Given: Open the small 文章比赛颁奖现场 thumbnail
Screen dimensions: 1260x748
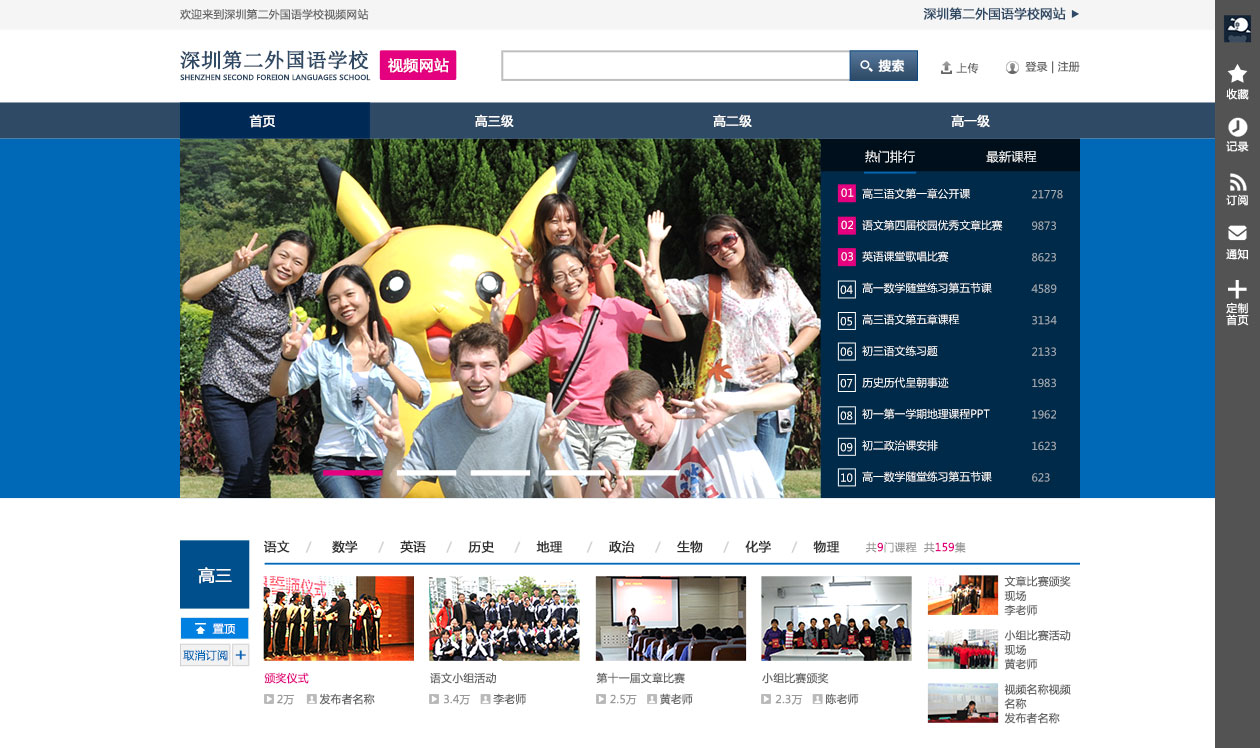Looking at the screenshot, I should (963, 595).
